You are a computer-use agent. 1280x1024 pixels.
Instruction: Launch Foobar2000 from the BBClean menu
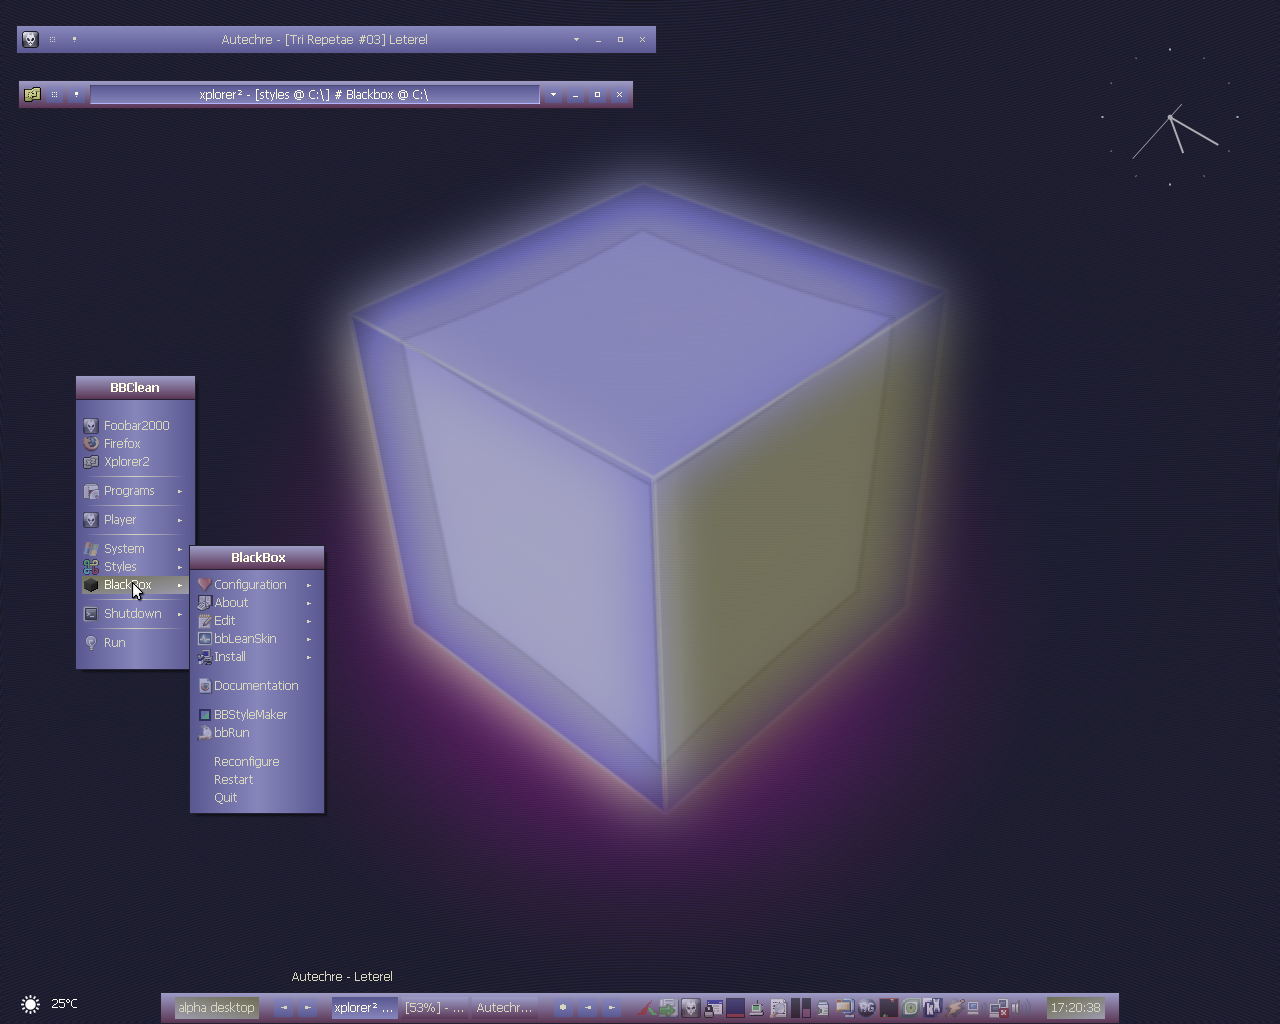pyautogui.click(x=136, y=426)
